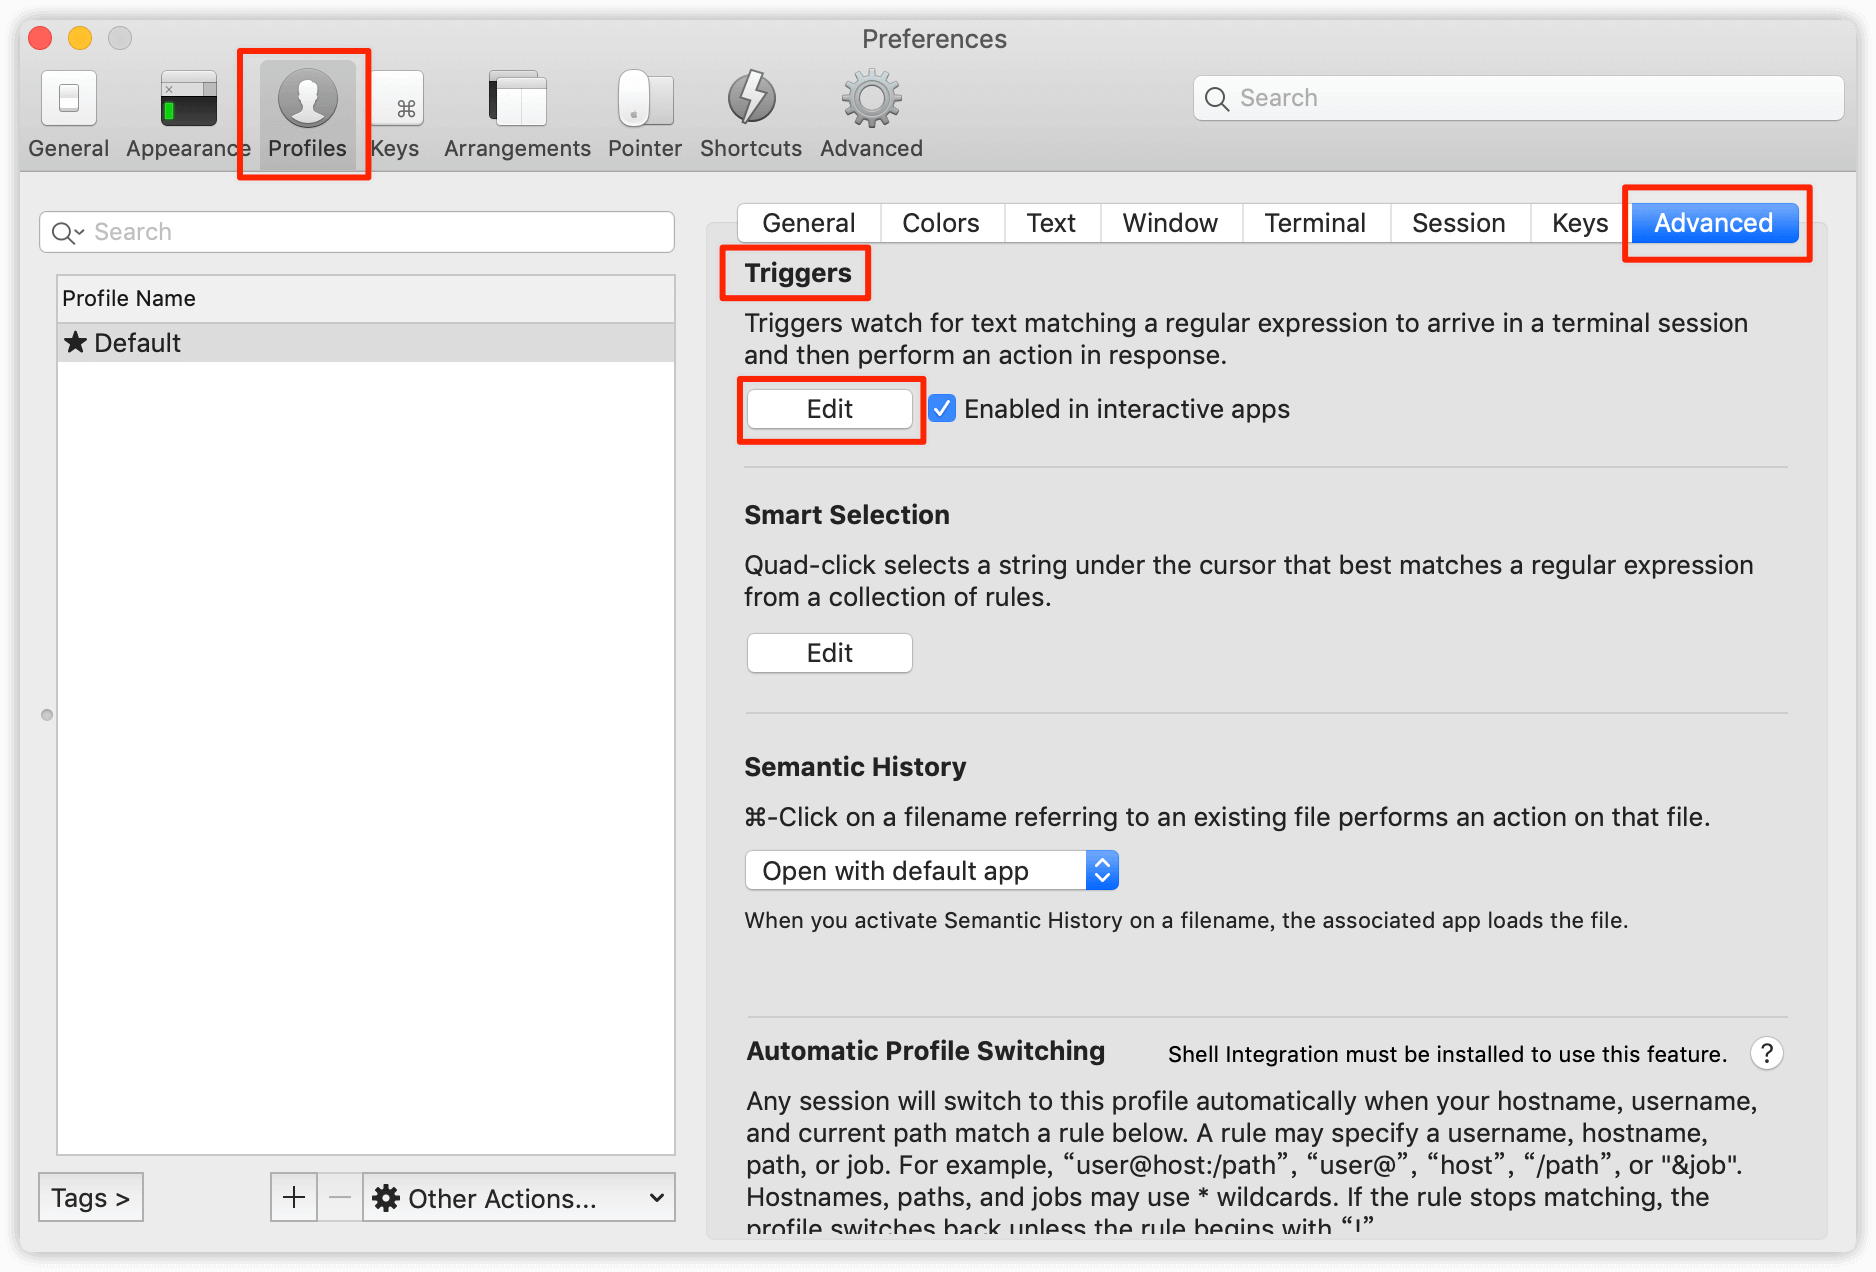Switch to the Text tab
This screenshot has height=1272, width=1876.
pyautogui.click(x=1051, y=223)
